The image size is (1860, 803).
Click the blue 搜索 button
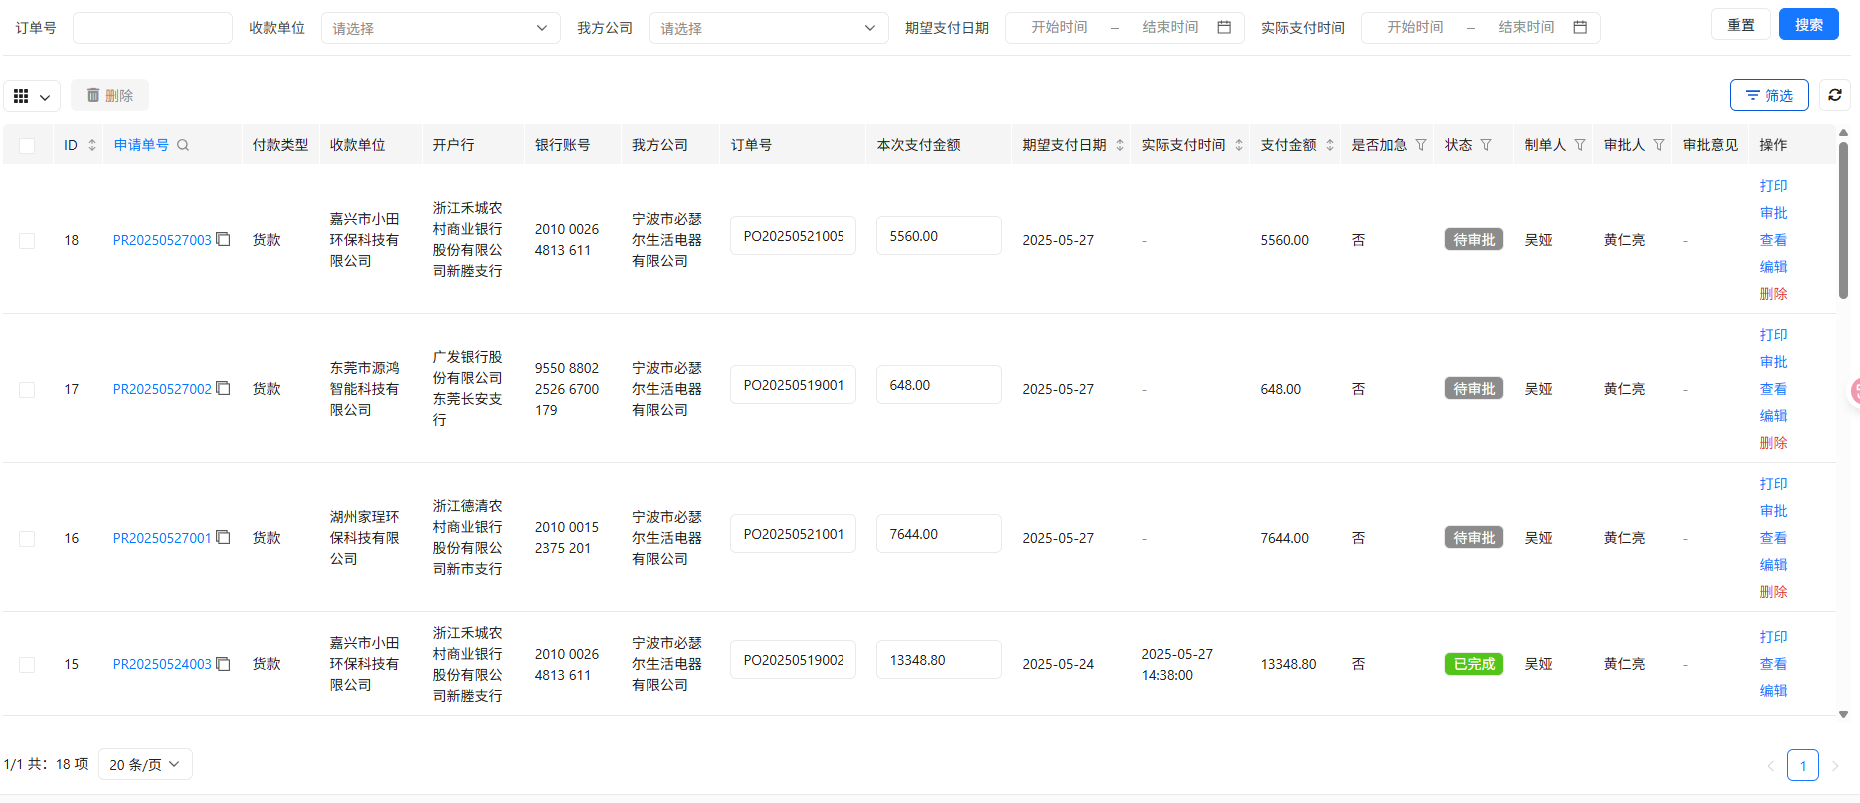(1809, 24)
